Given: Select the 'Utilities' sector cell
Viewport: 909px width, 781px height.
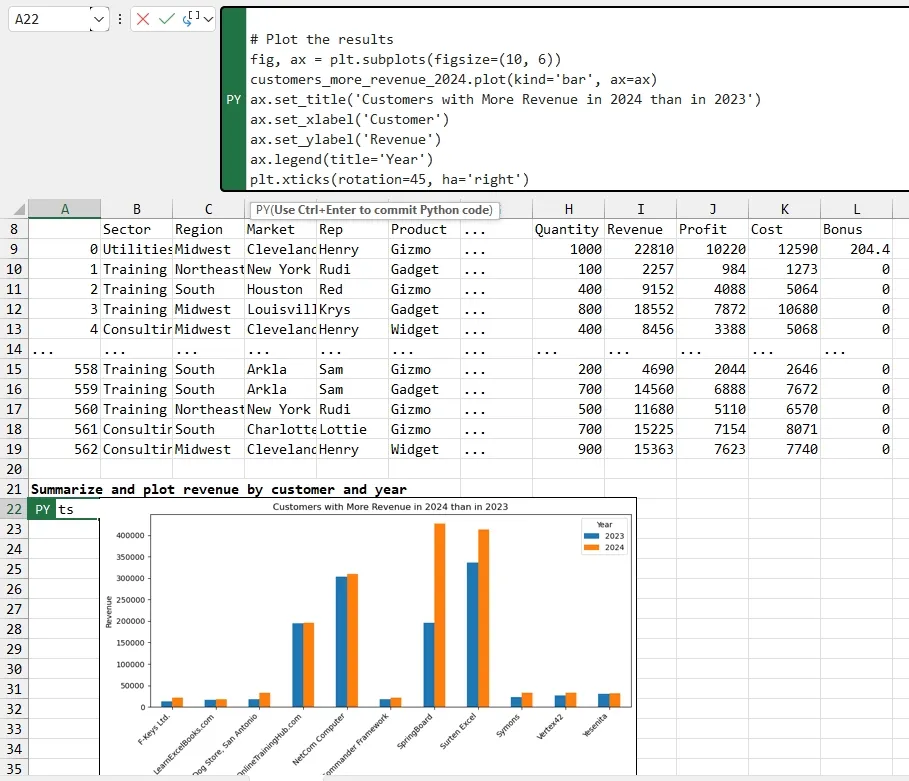Looking at the screenshot, I should point(136,249).
